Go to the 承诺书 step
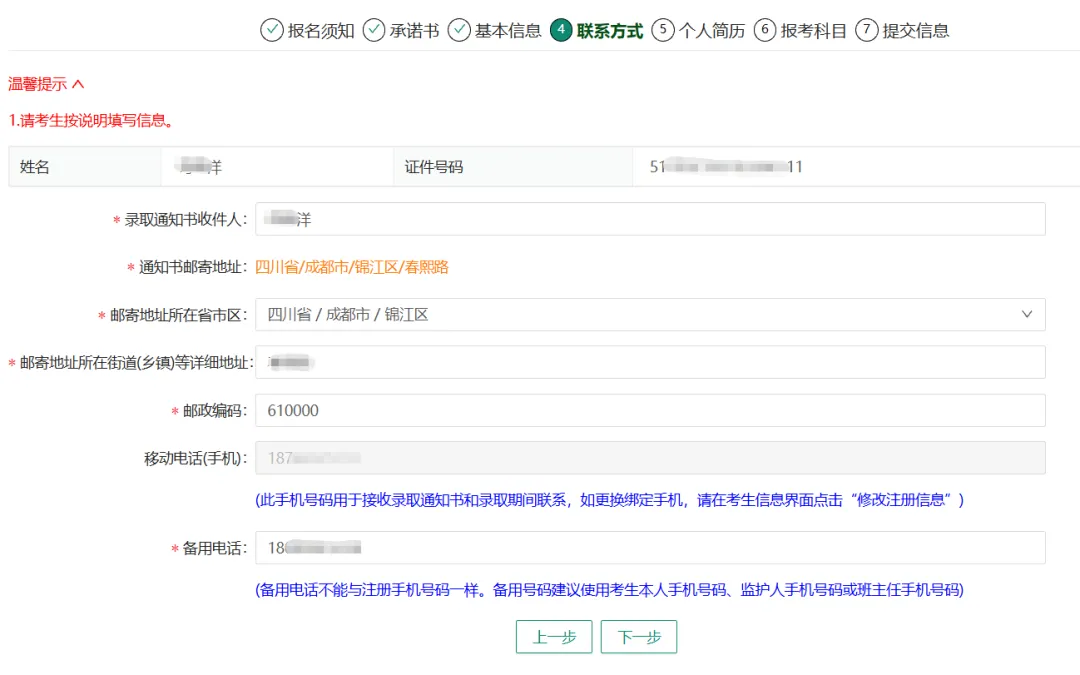Viewport: 1080px width, 675px height. 415,31
